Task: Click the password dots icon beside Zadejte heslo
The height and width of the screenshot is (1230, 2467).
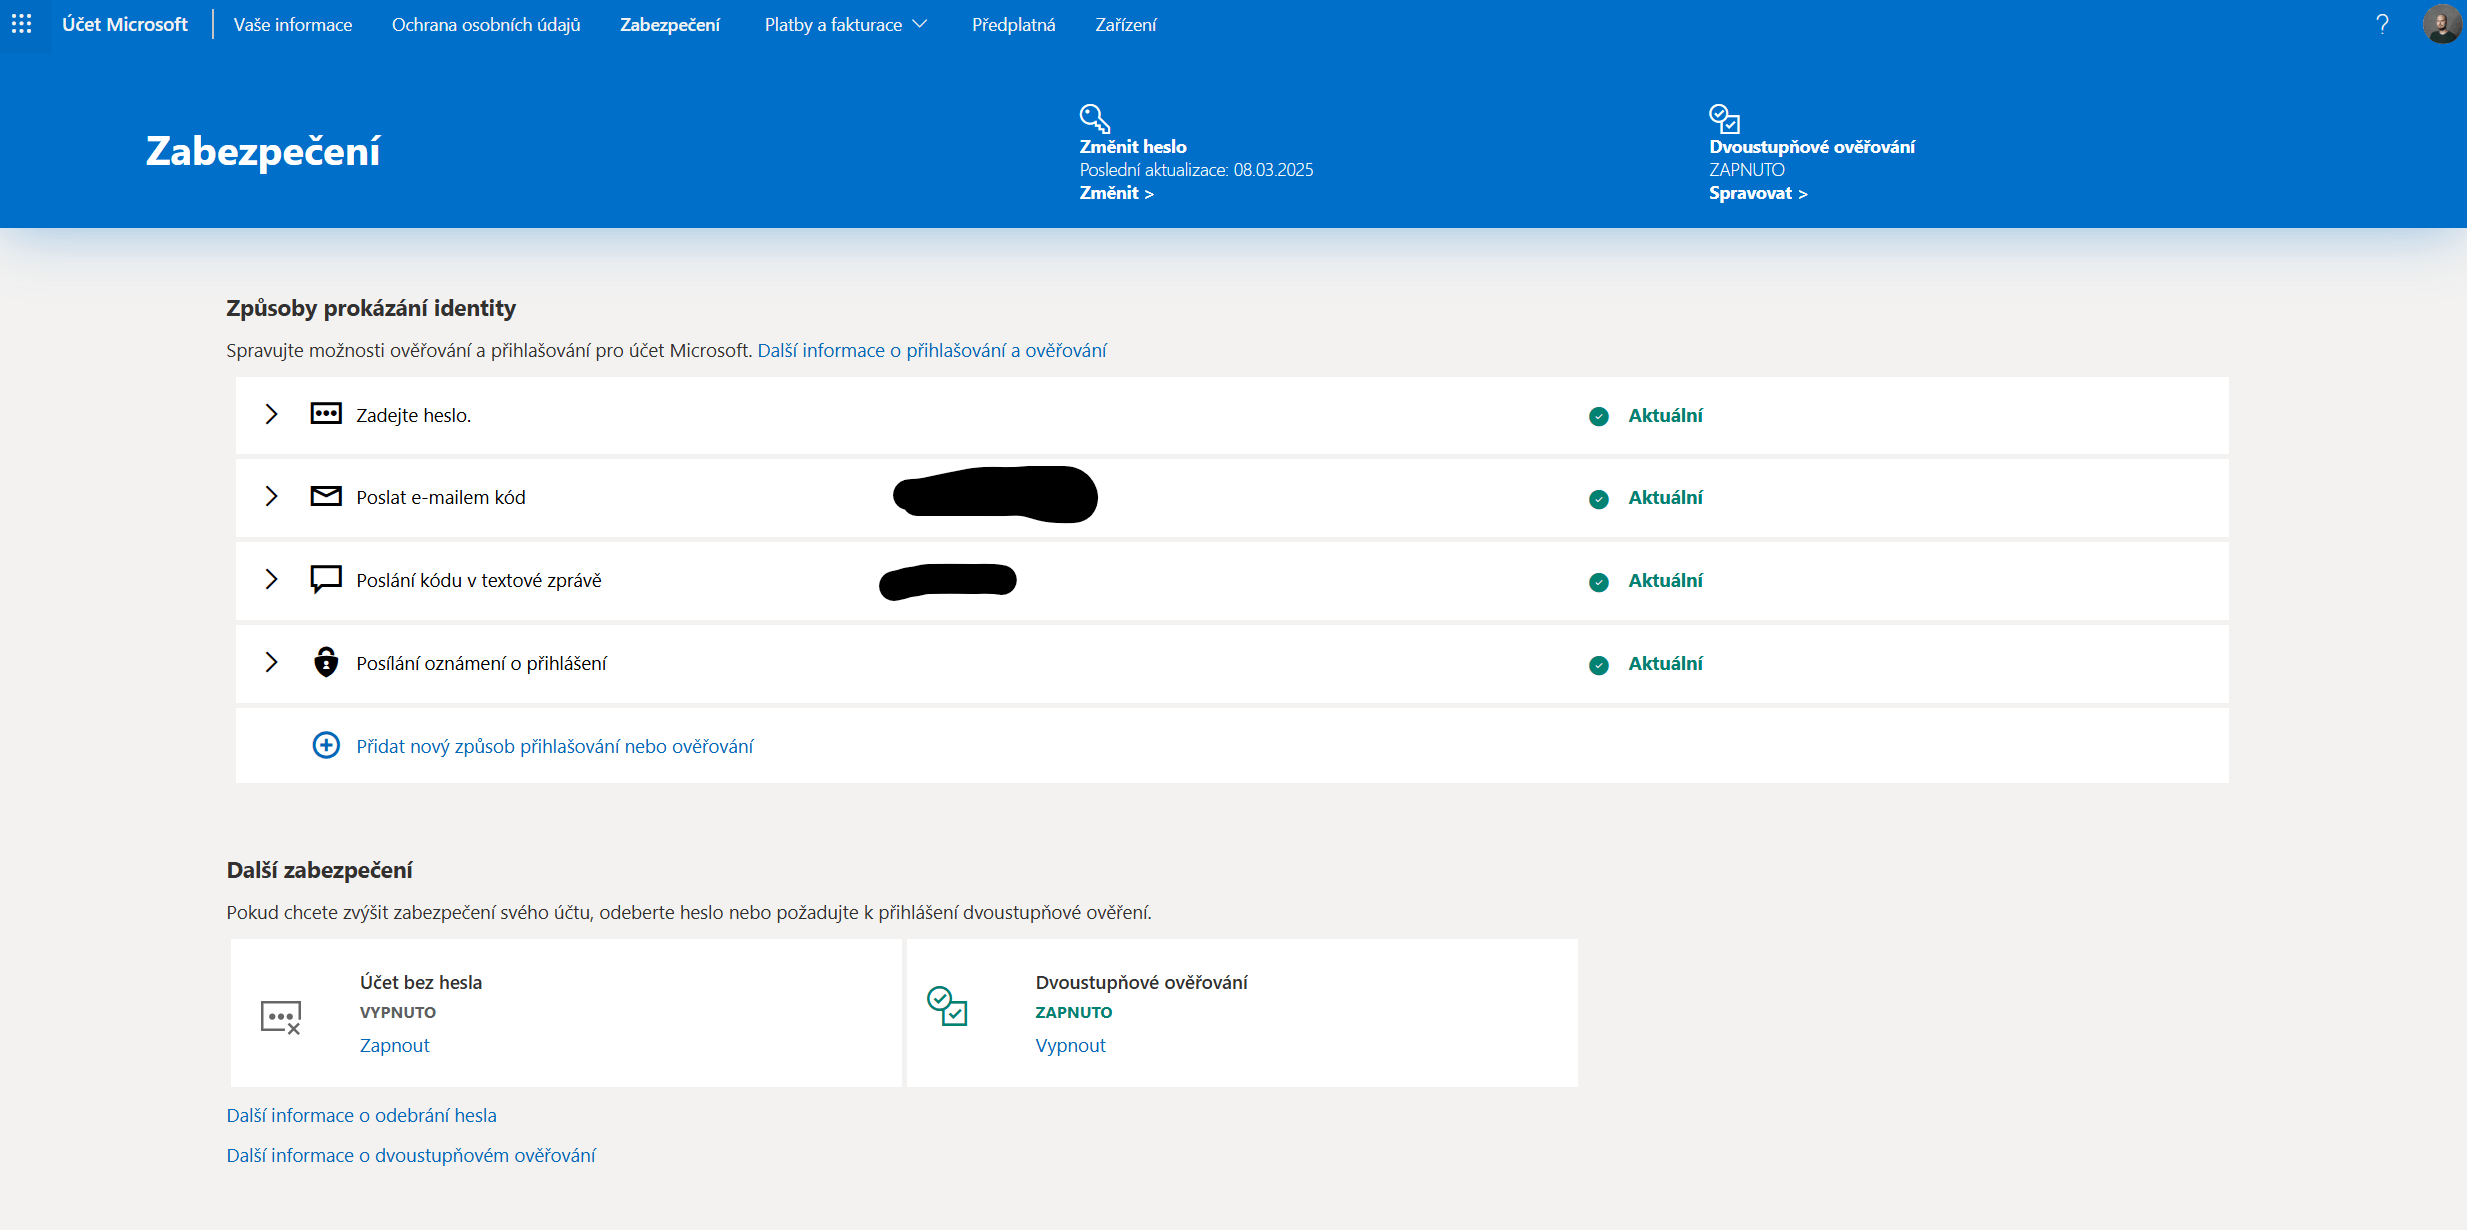Action: [326, 414]
